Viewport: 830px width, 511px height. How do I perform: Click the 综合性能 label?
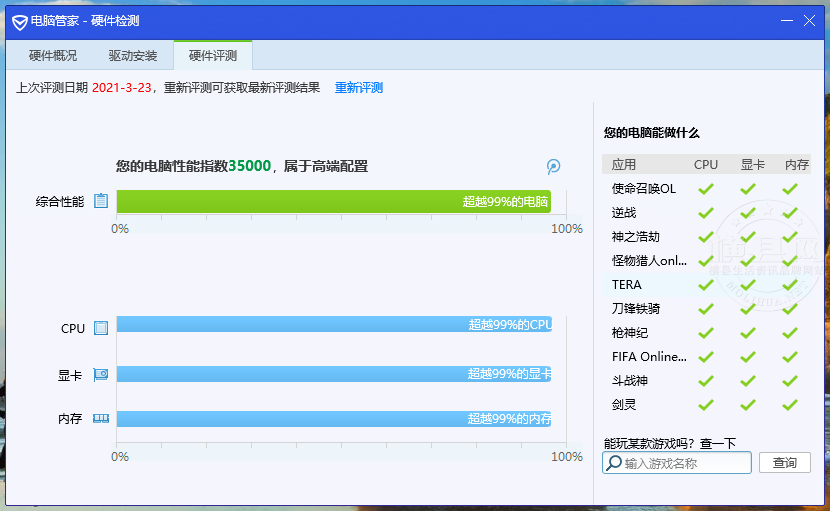59,202
